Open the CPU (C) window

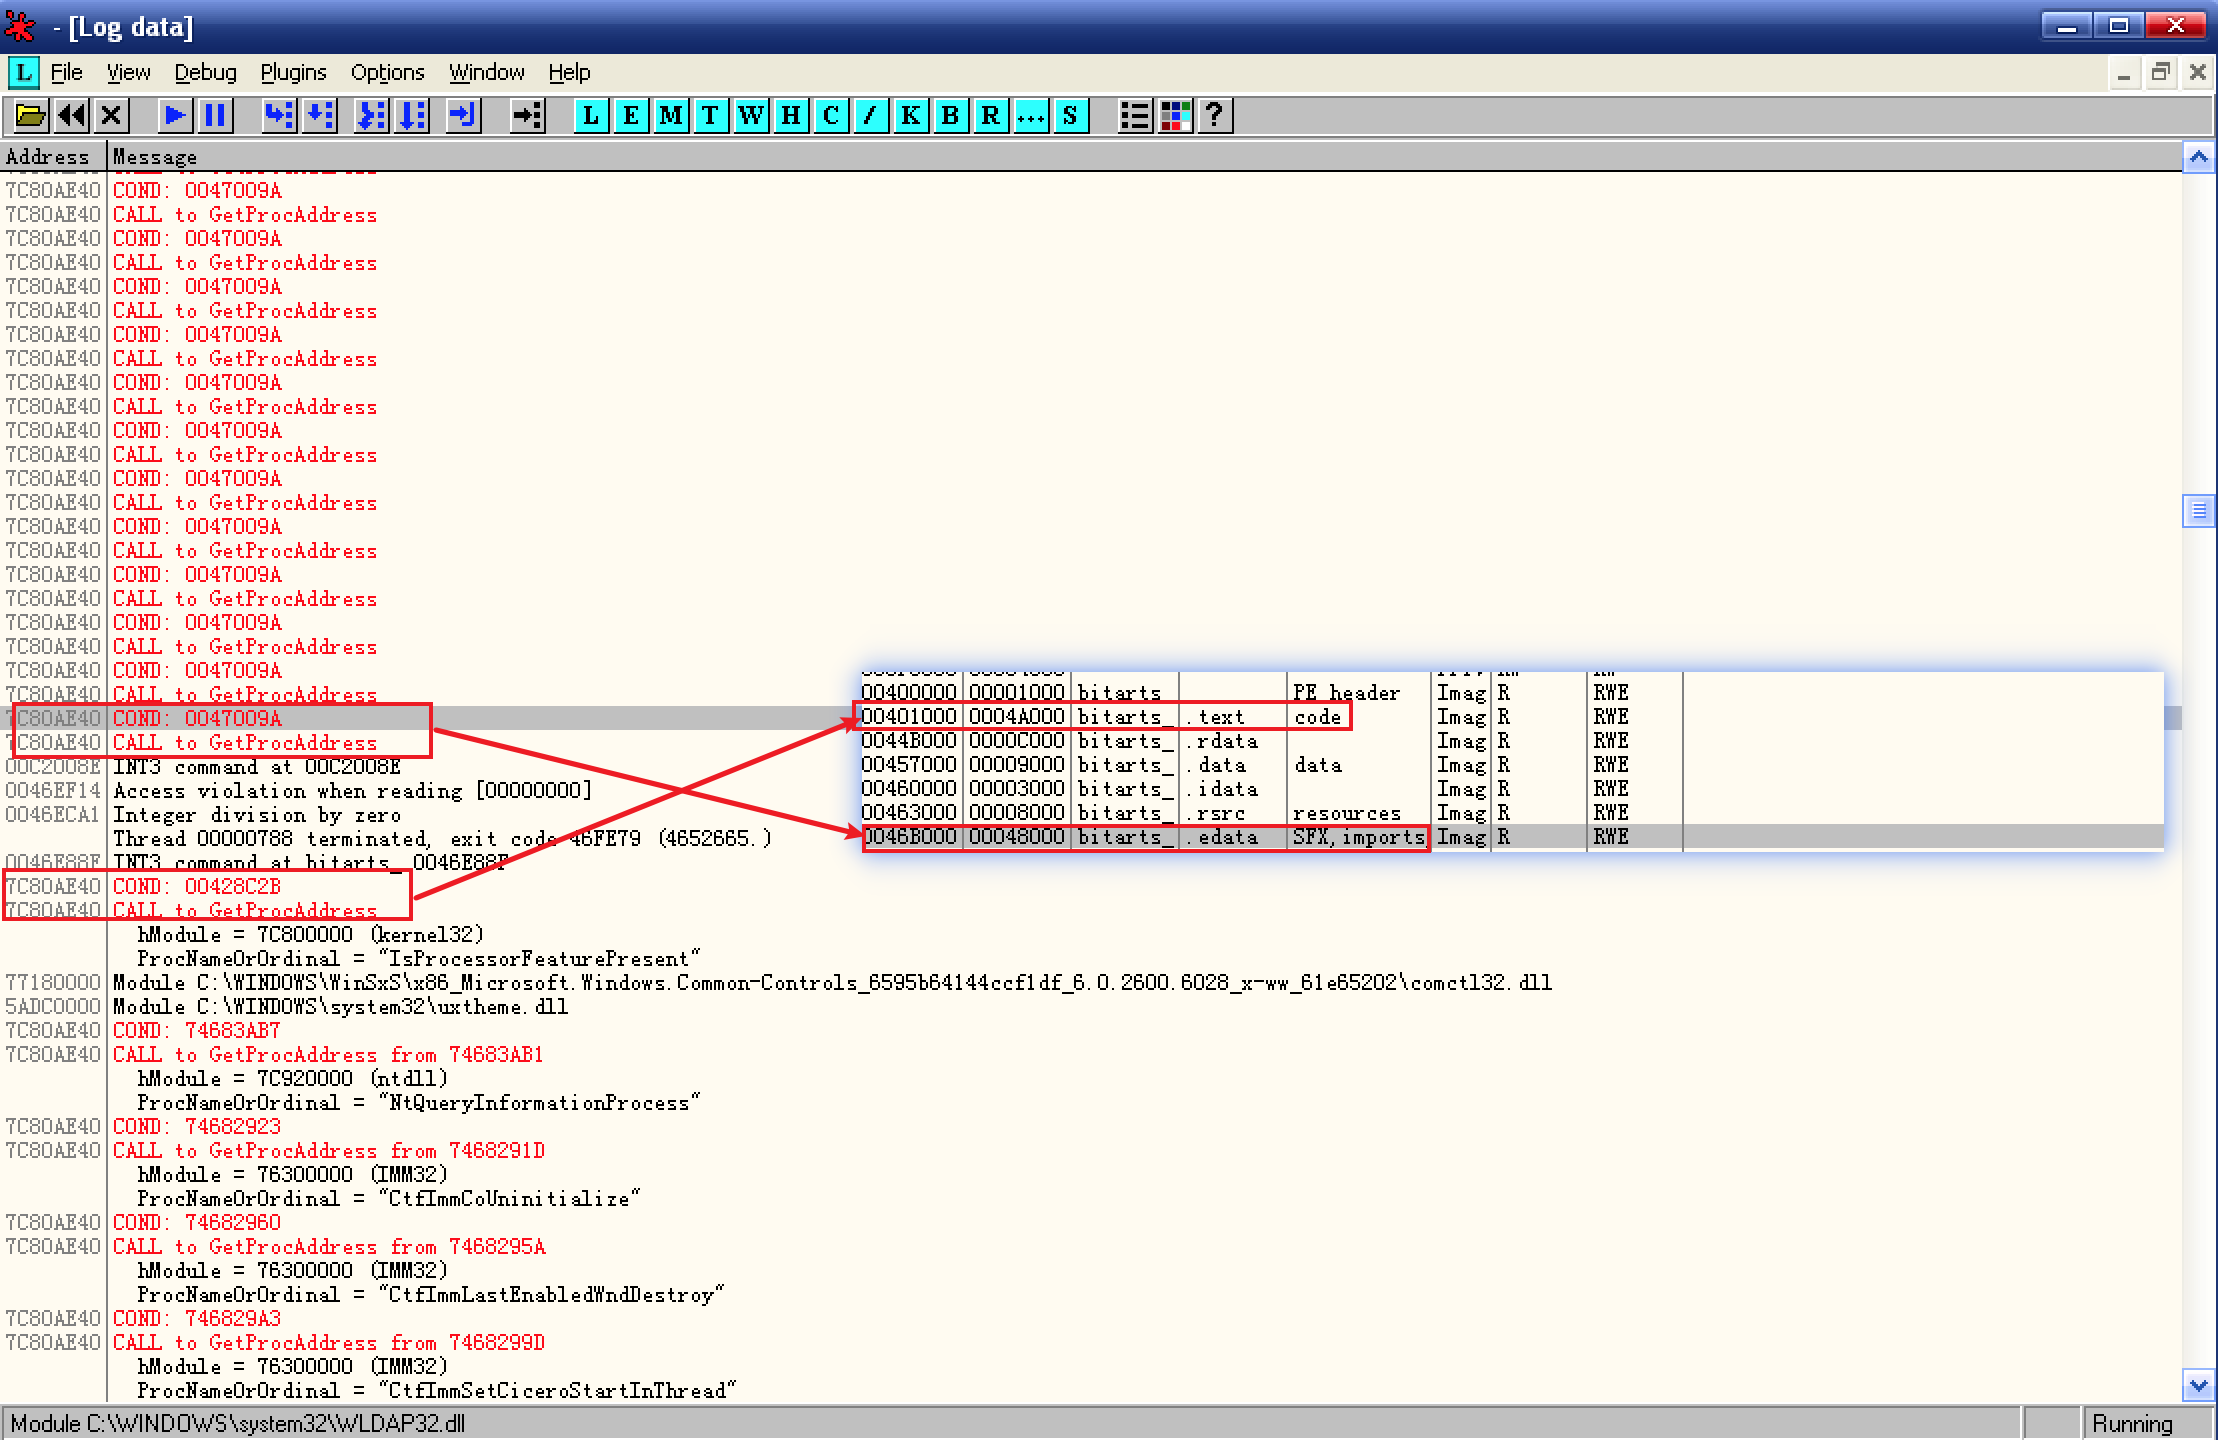(830, 116)
